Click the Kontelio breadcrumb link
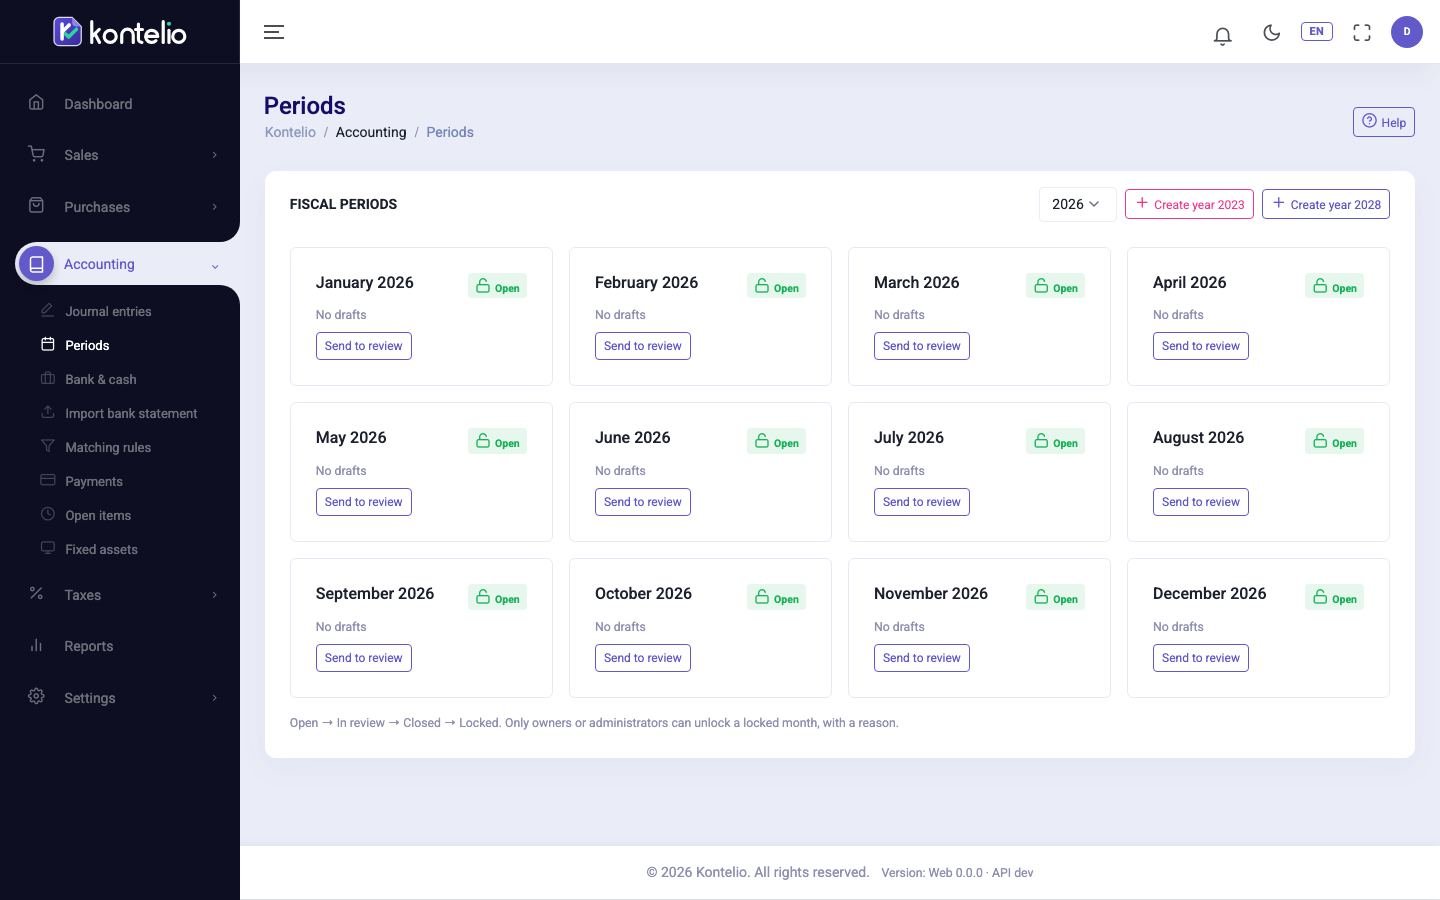The image size is (1440, 900). click(x=290, y=132)
